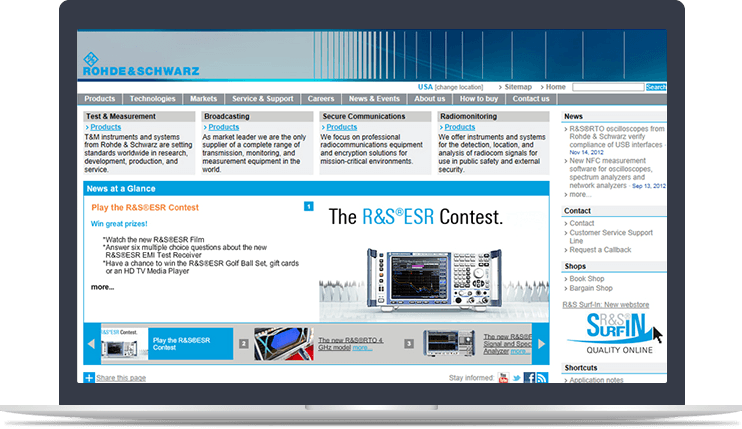Click the RSS feed icon

point(542,378)
